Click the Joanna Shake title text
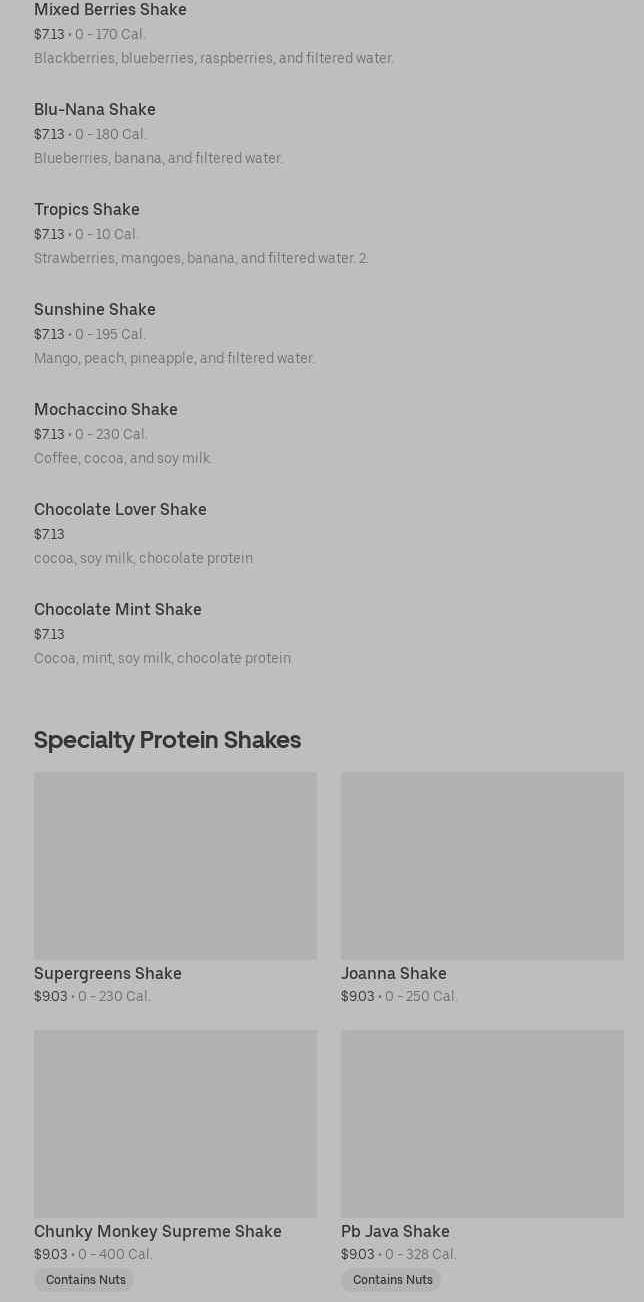 coord(394,973)
